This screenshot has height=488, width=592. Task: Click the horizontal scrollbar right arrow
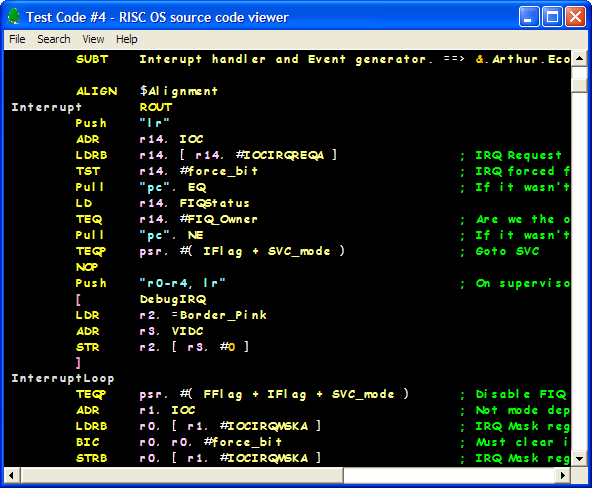tap(563, 475)
